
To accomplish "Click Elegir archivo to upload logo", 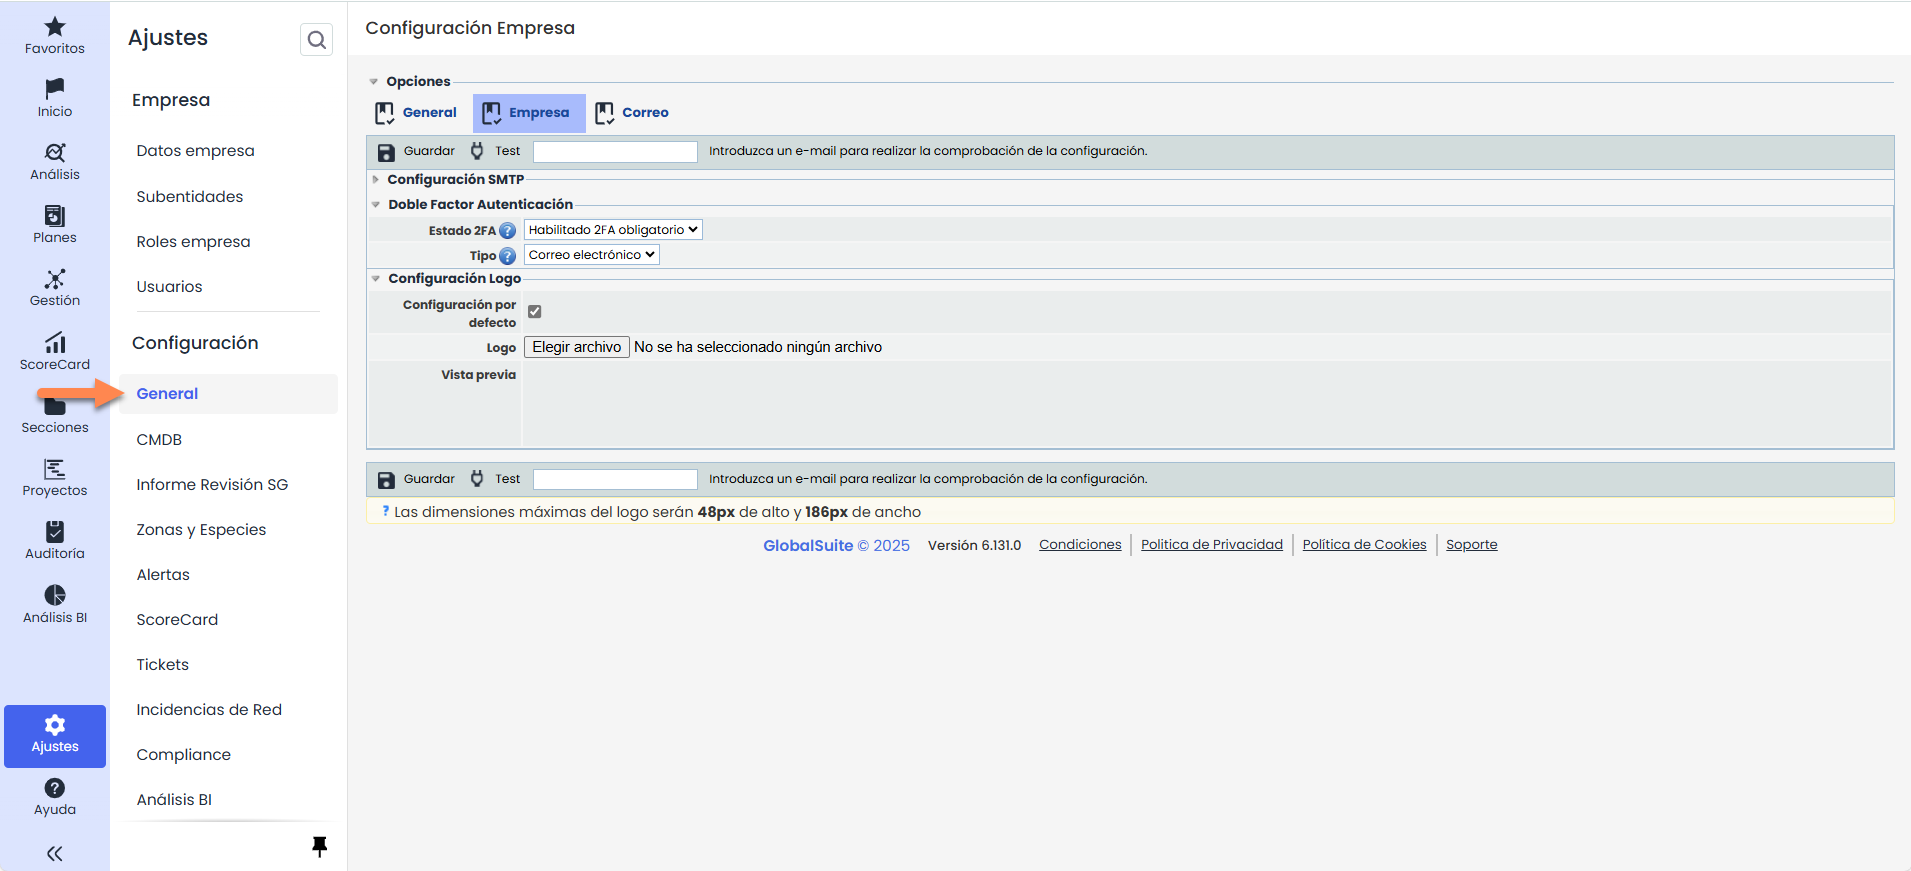I will (x=576, y=347).
